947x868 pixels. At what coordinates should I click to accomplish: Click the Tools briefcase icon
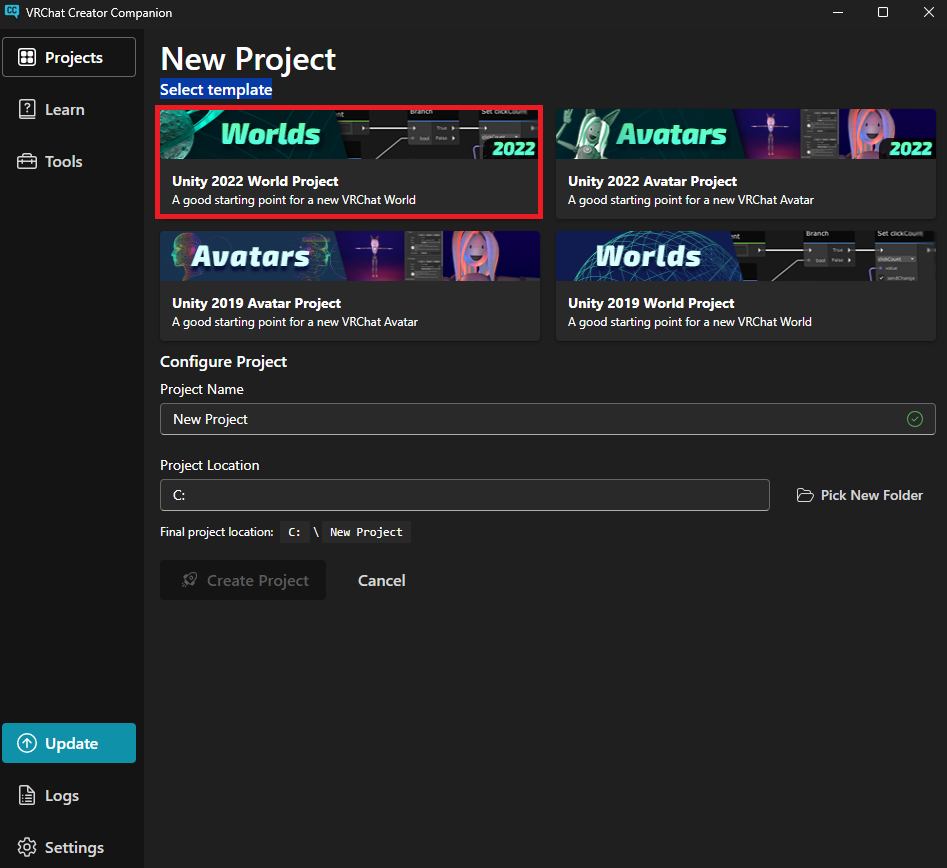pos(28,162)
